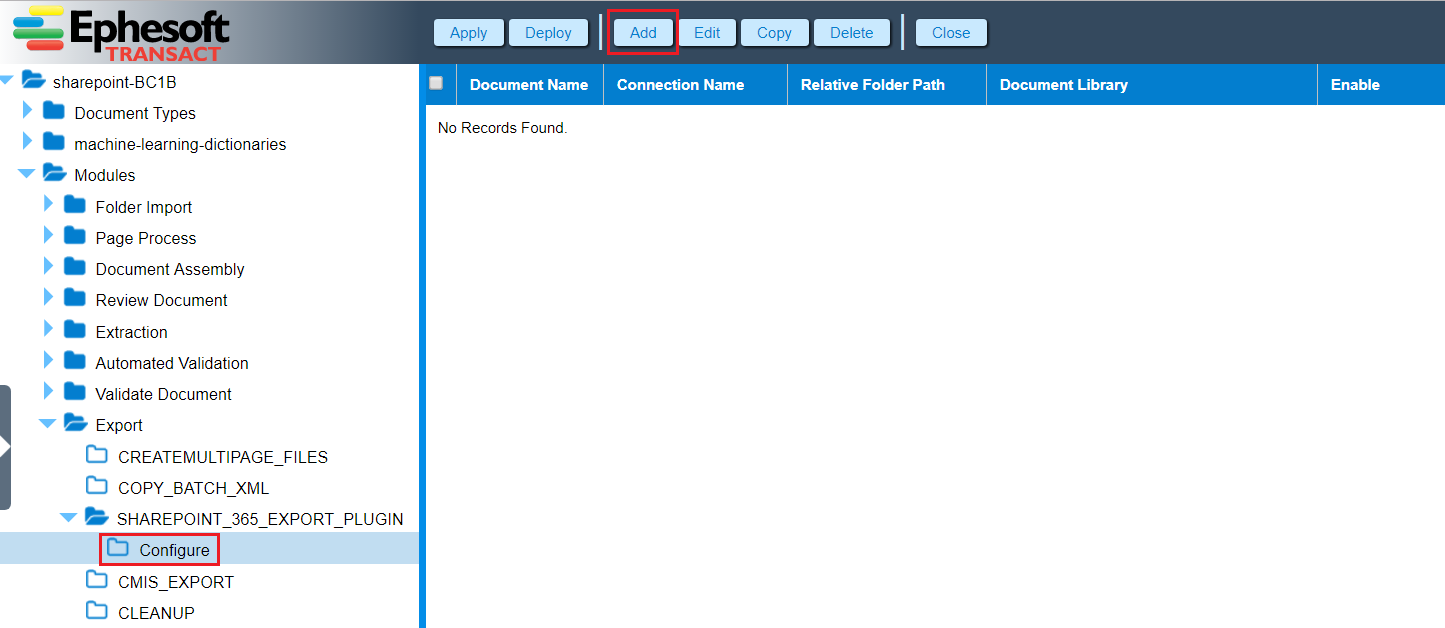Select the CREATEMULTIPAGE_FILES tree item label
1445x628 pixels.
pos(223,457)
